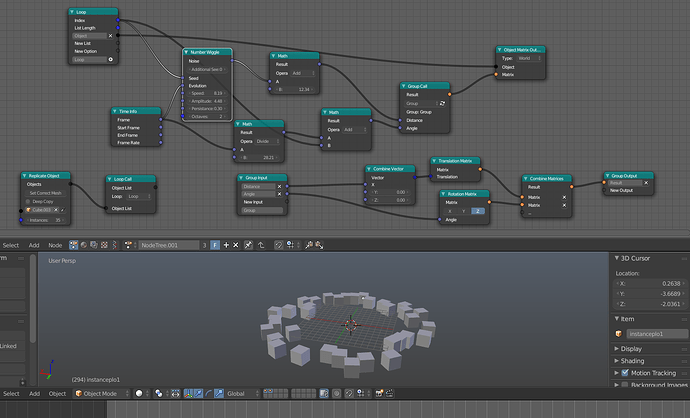Switch to the compositing nodes tree icon
Viewport: 690px width, 418px height.
pos(94,245)
